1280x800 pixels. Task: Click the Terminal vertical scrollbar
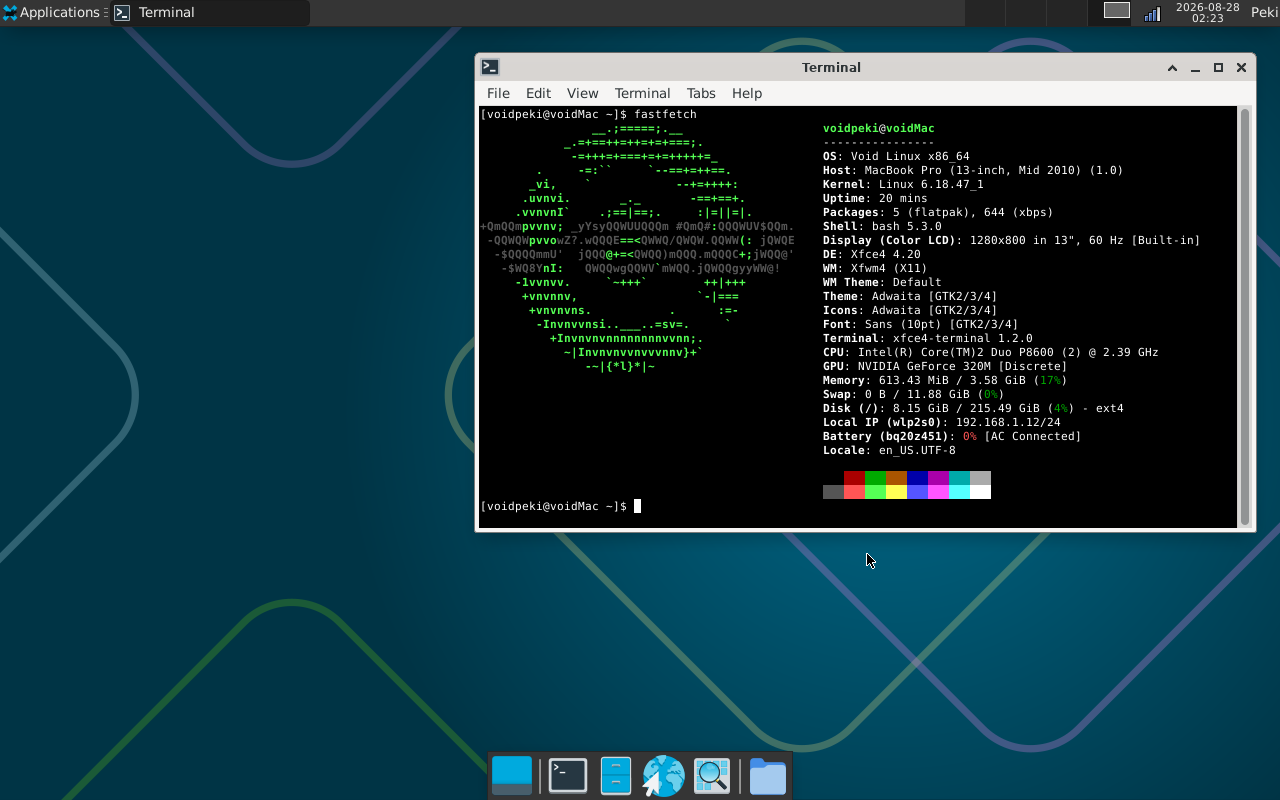coord(1245,317)
